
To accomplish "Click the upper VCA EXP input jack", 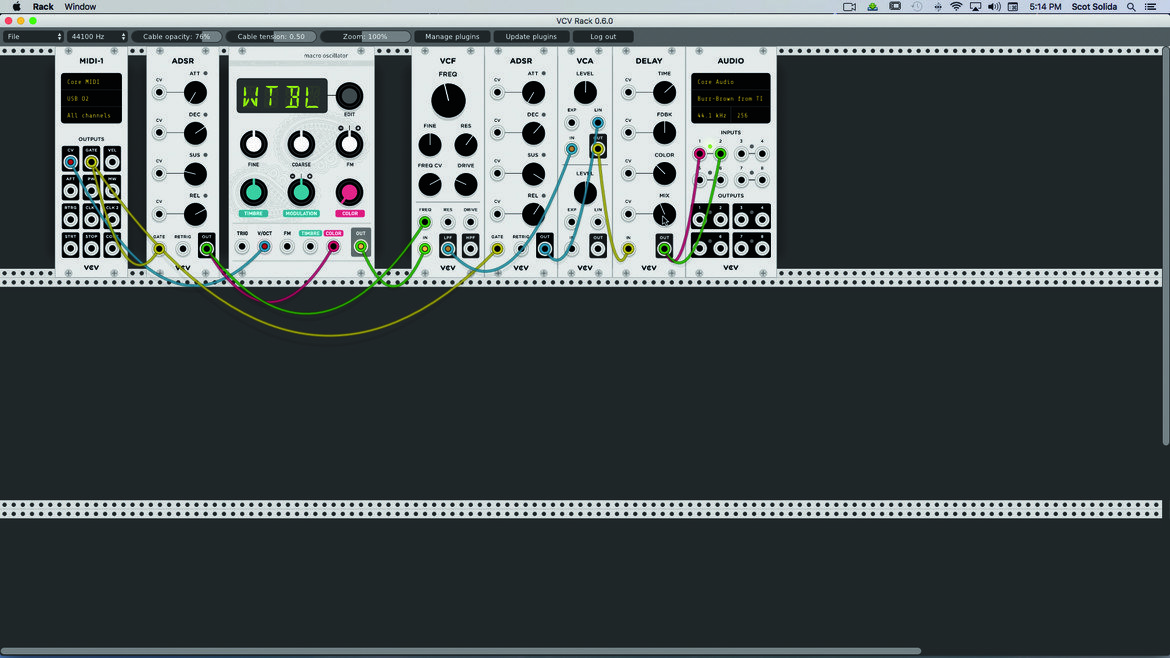I will 572,122.
